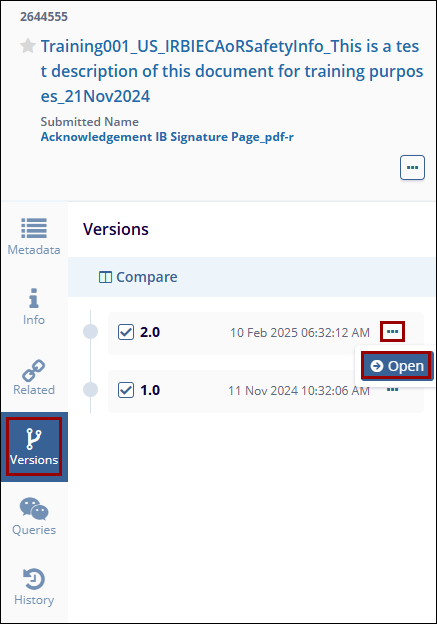Uncheck the version 2.0 checkbox

tap(126, 332)
